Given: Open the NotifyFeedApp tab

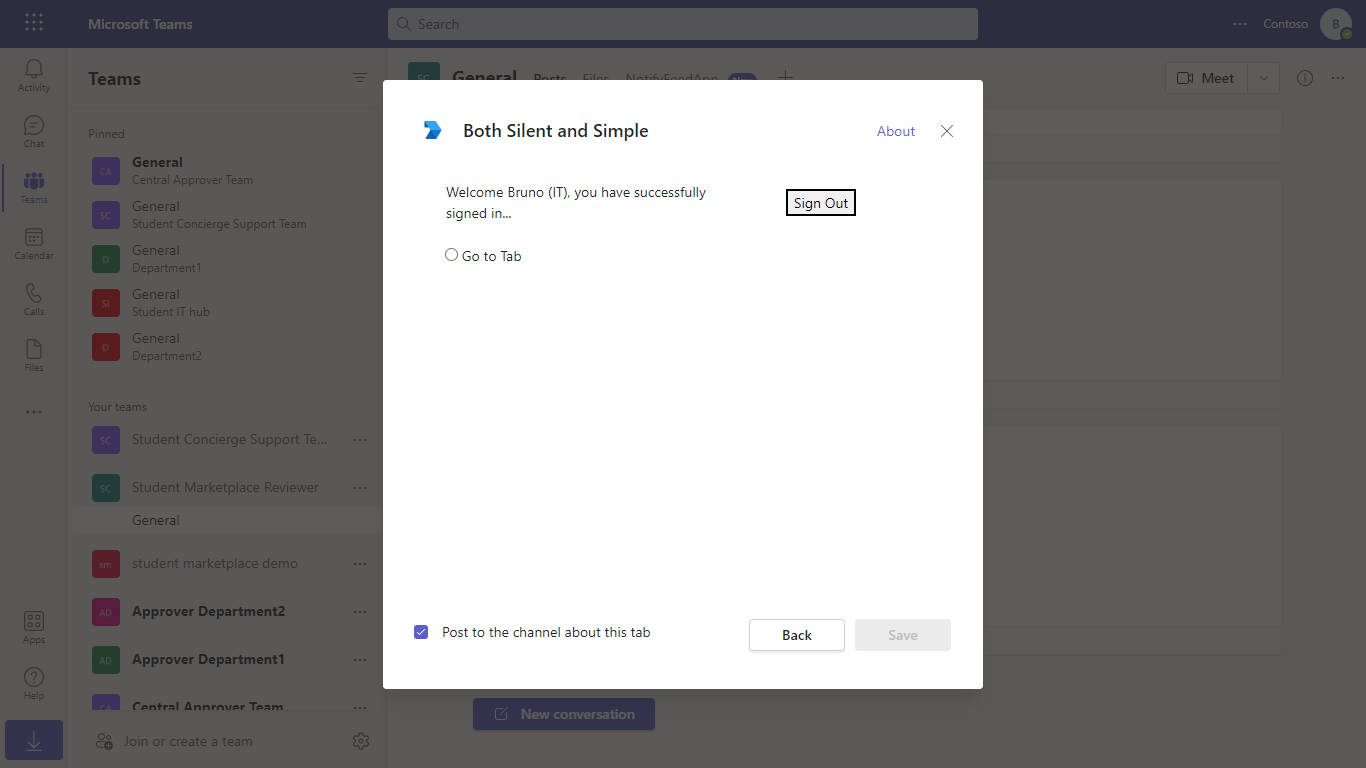Looking at the screenshot, I should [x=672, y=79].
